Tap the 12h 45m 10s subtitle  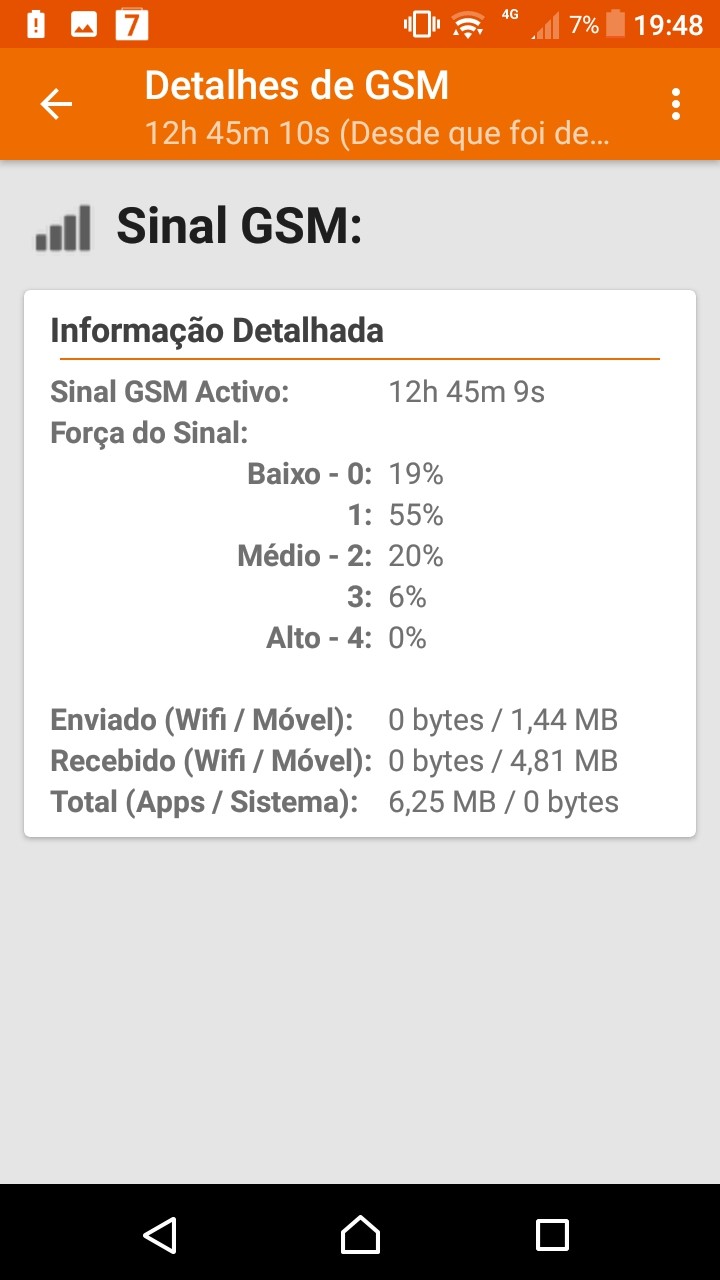(x=376, y=133)
